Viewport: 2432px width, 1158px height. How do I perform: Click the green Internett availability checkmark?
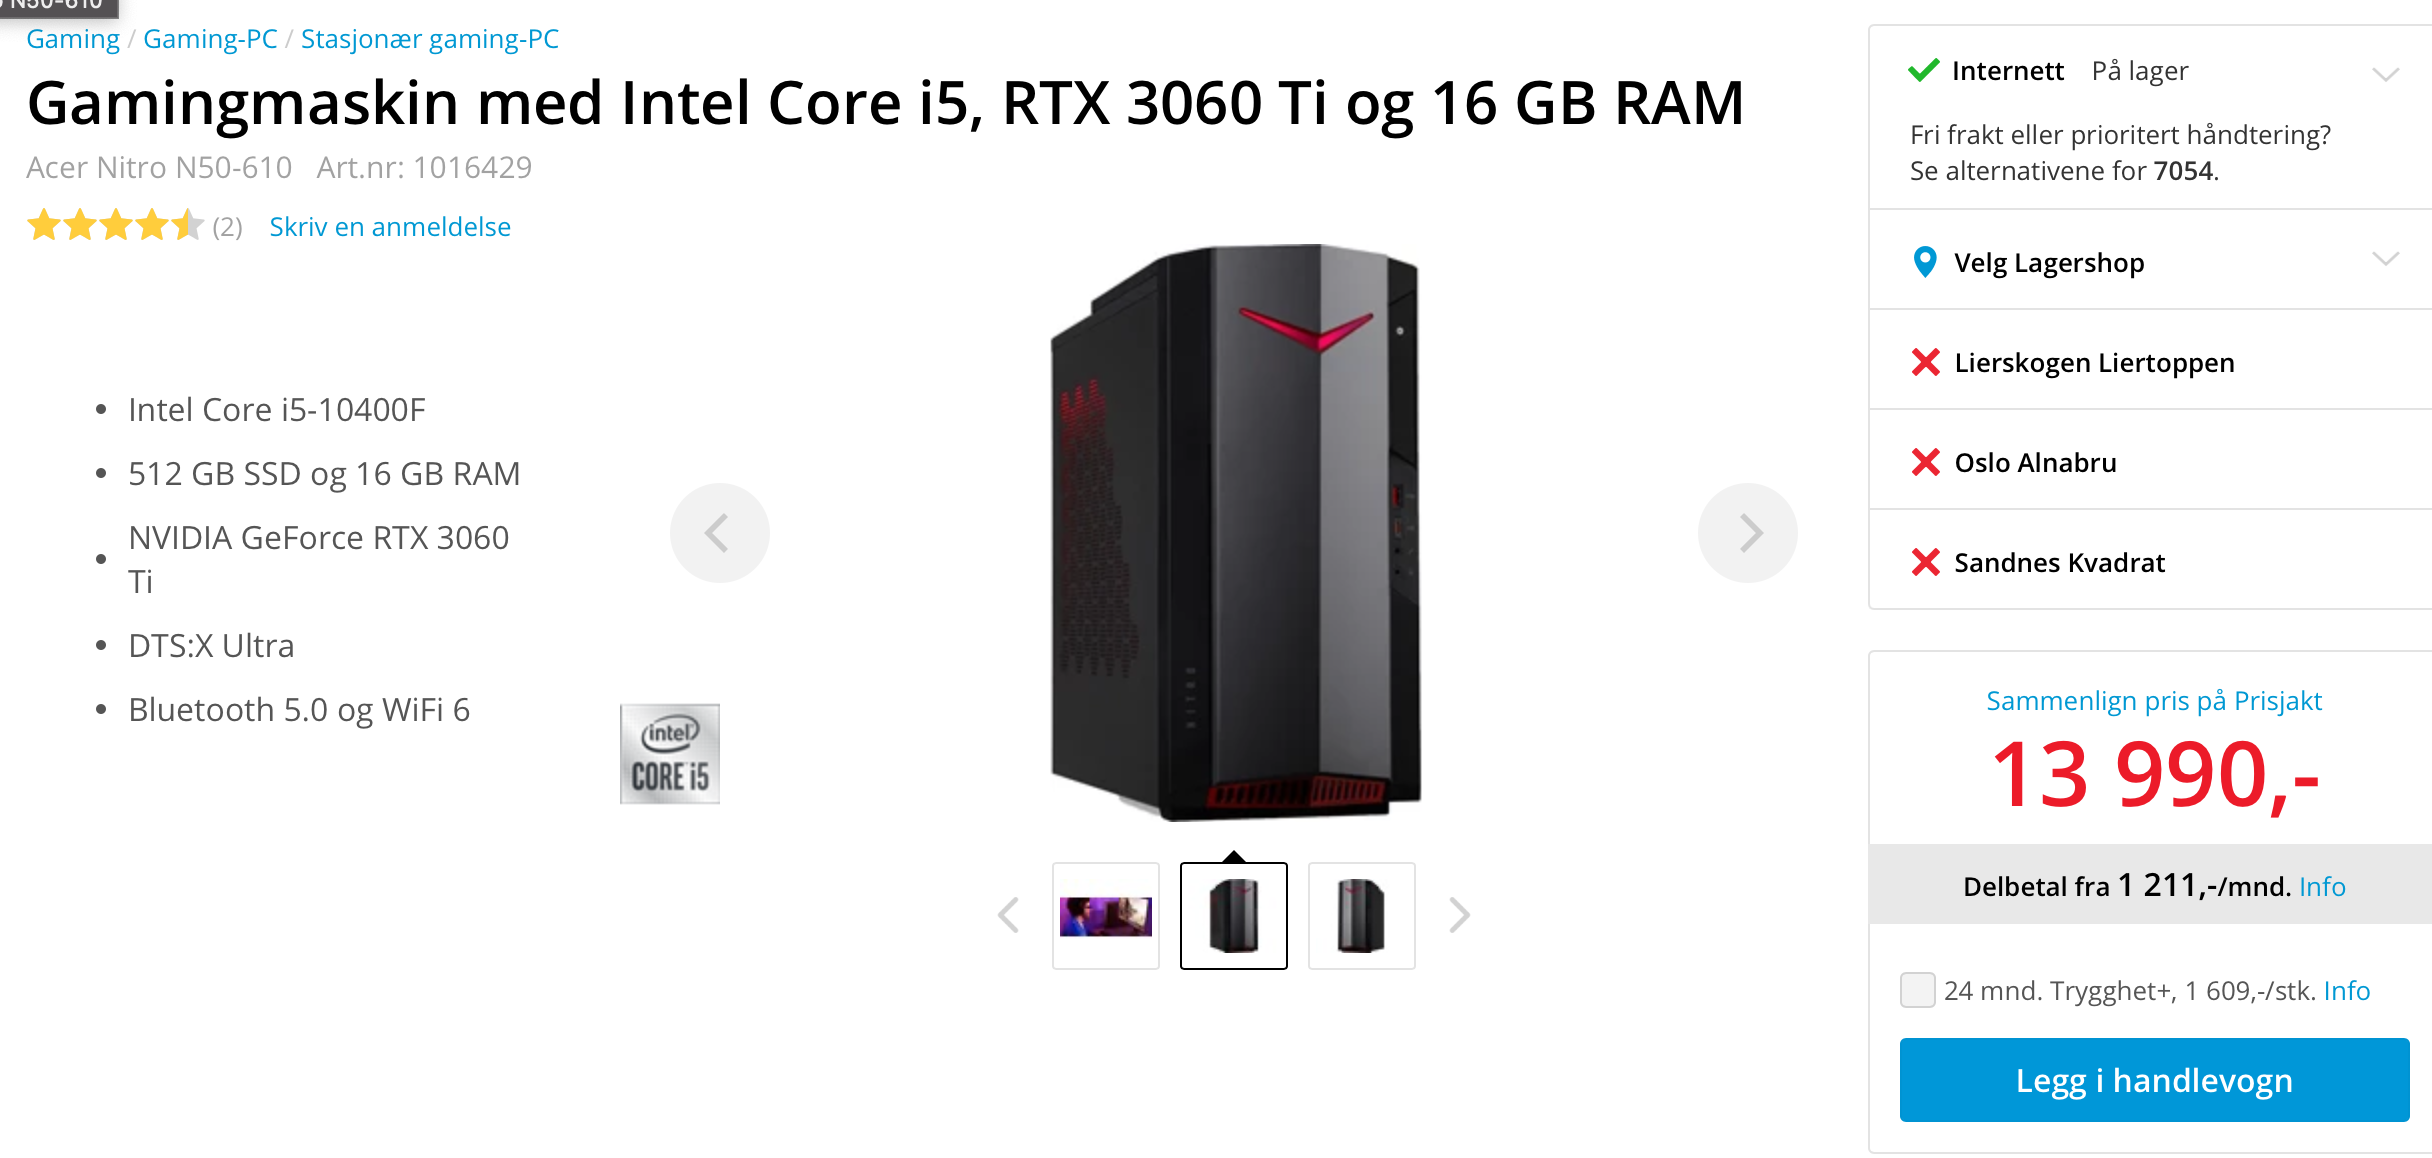pyautogui.click(x=1924, y=70)
